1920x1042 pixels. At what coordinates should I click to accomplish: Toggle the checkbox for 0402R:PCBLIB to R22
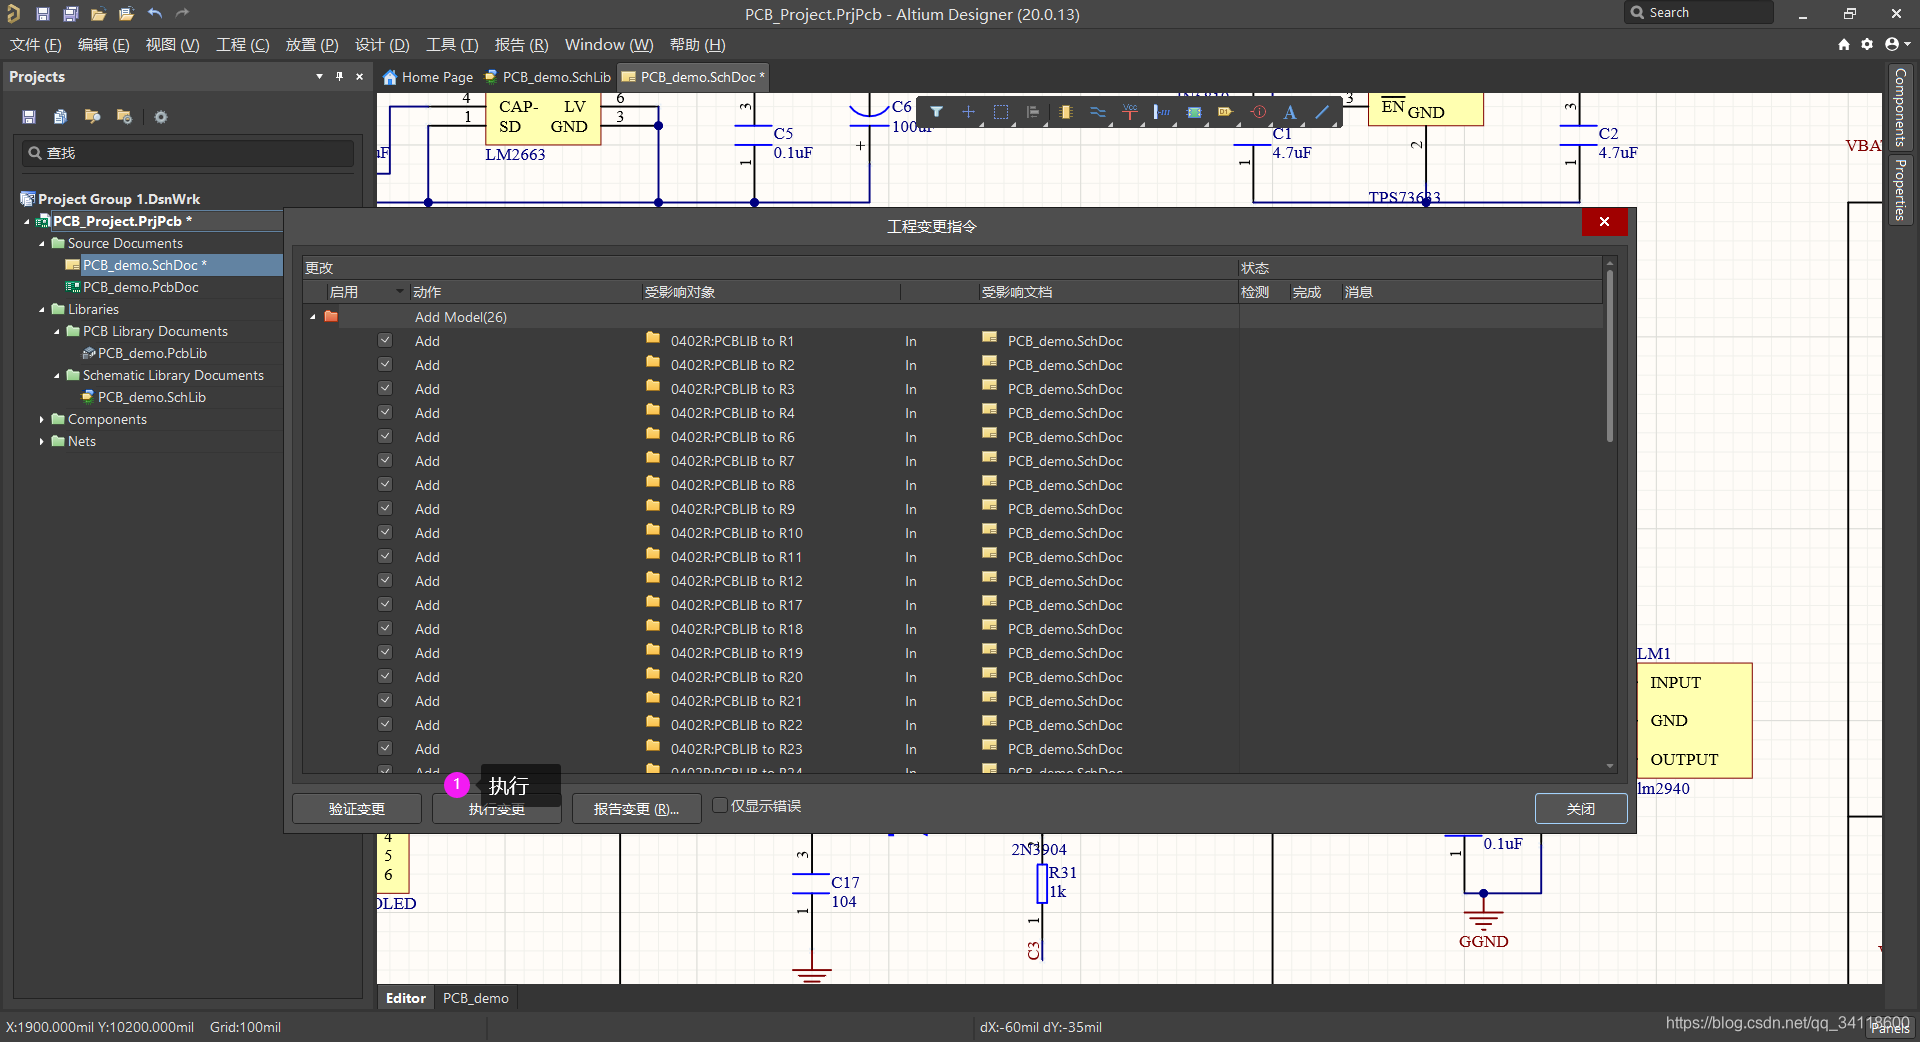point(385,724)
